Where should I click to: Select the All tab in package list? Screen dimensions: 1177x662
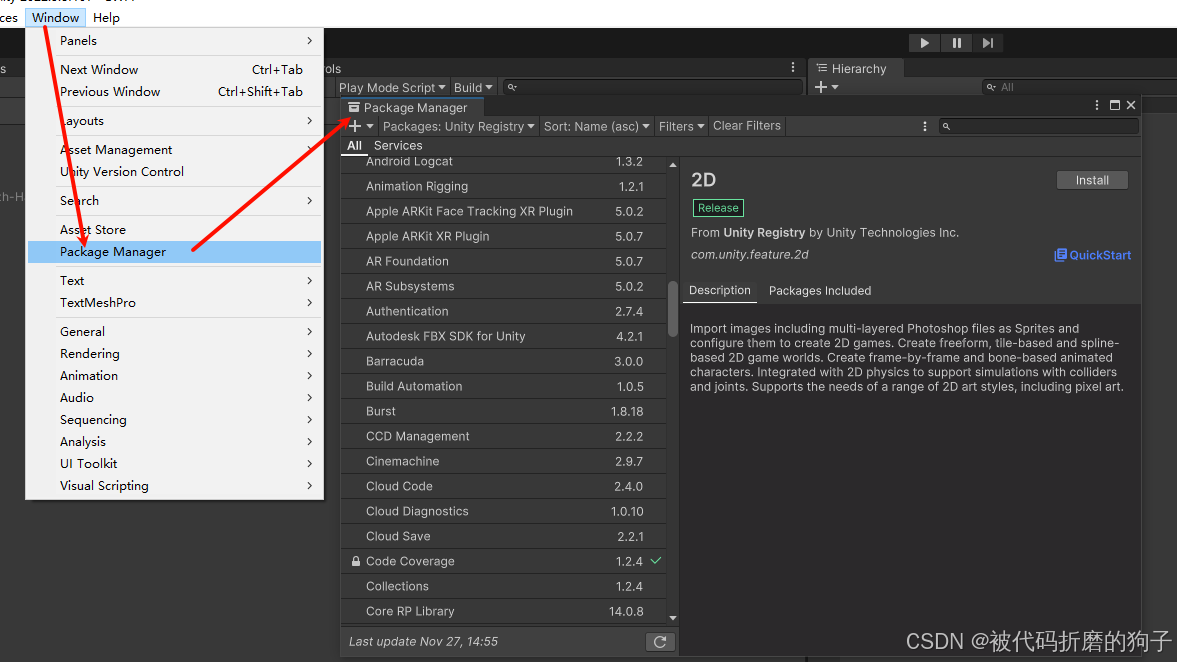pos(354,146)
